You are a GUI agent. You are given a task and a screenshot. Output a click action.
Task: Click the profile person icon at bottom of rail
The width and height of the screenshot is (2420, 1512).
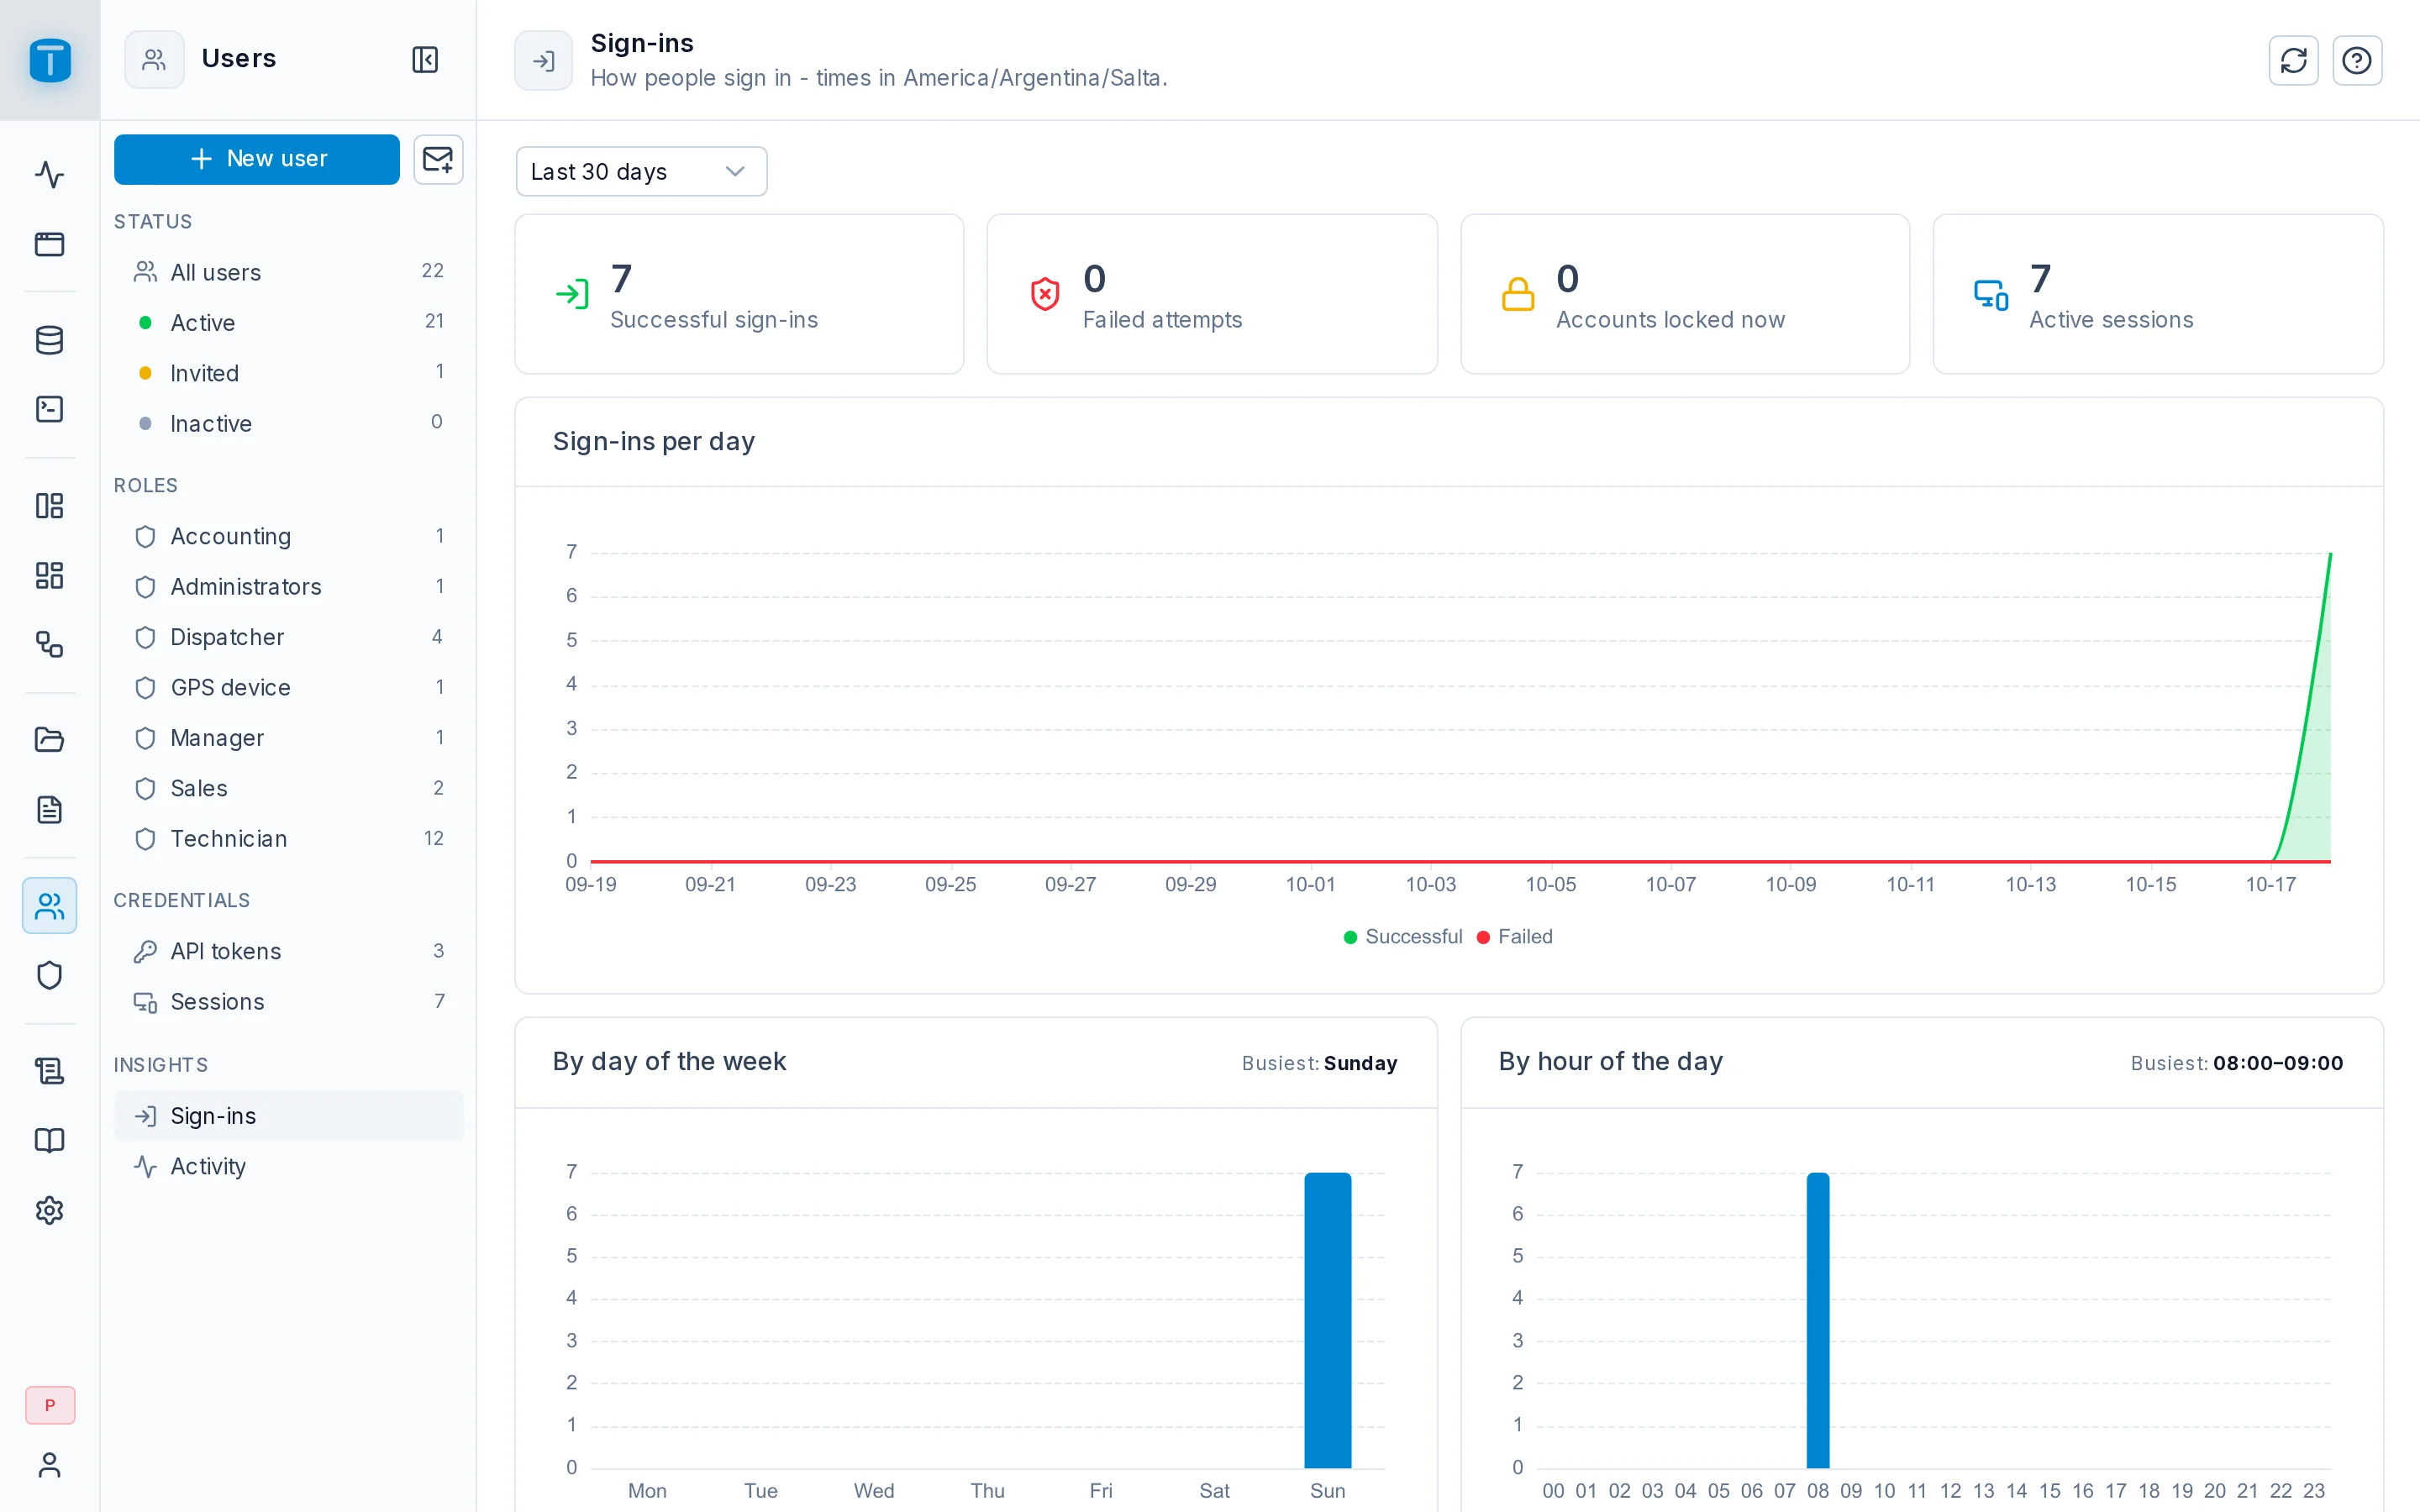pos(49,1464)
